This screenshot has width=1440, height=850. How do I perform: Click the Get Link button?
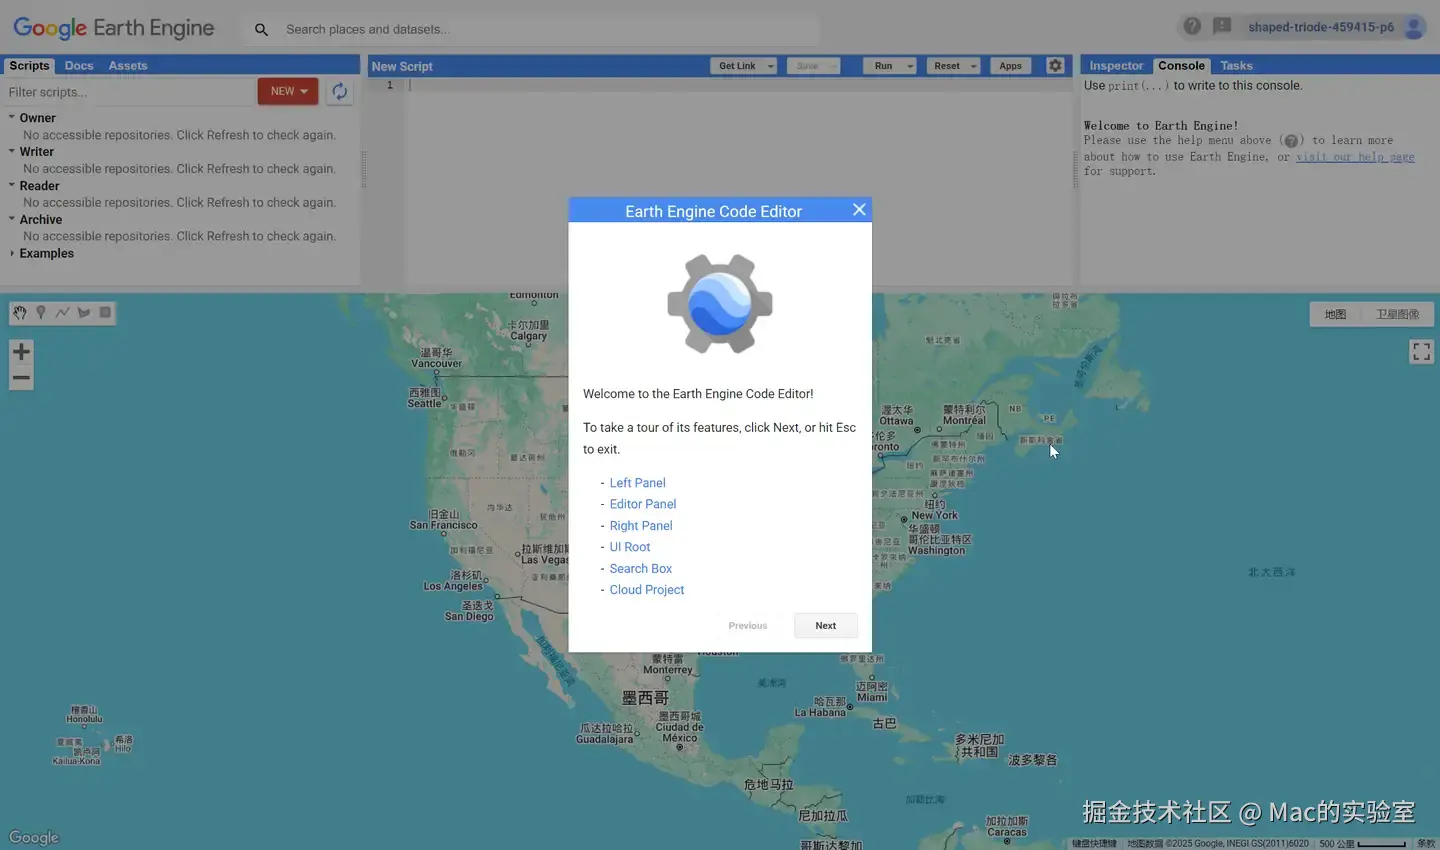pos(737,66)
